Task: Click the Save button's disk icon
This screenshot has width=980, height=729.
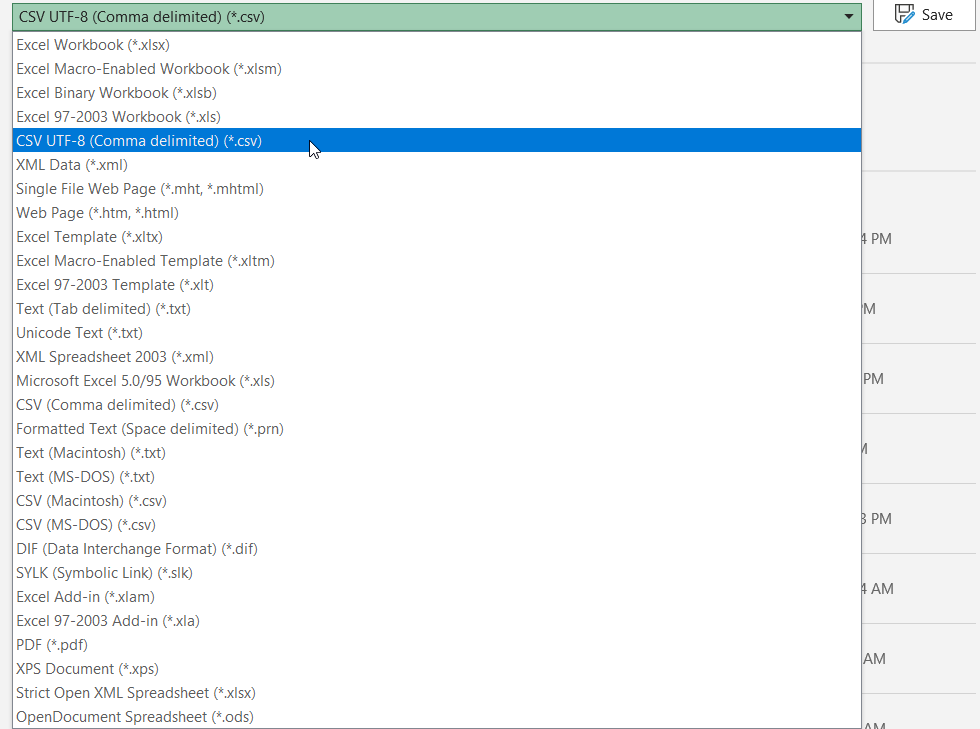Action: tap(904, 14)
